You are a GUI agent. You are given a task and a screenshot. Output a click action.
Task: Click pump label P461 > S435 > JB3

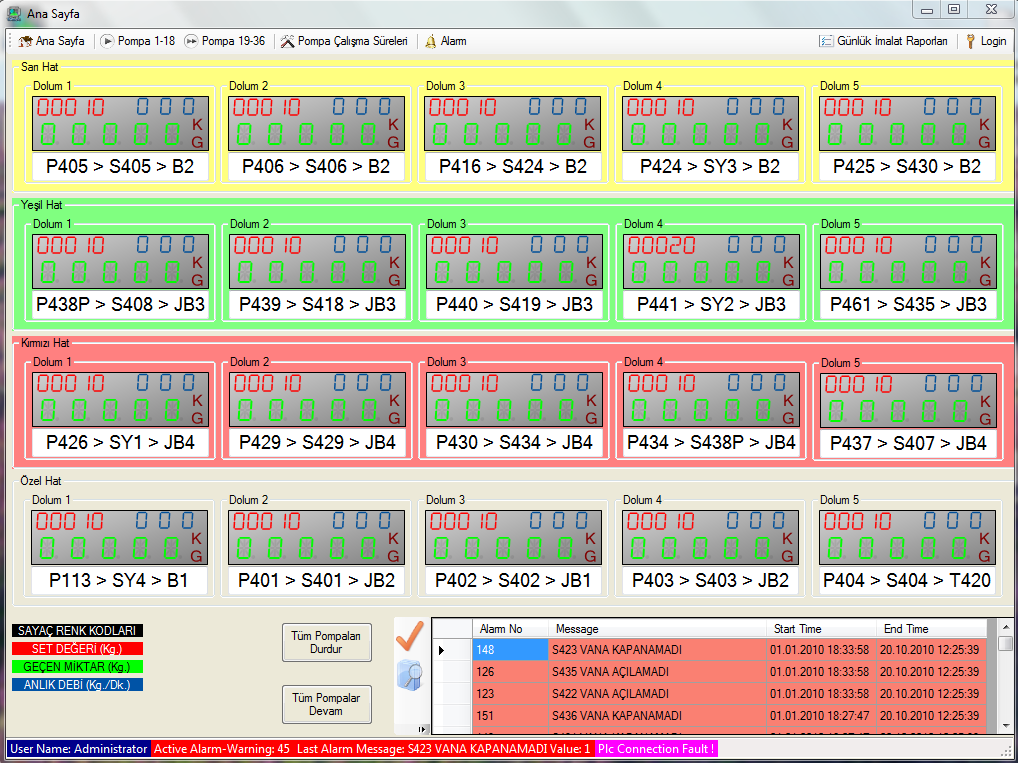908,305
